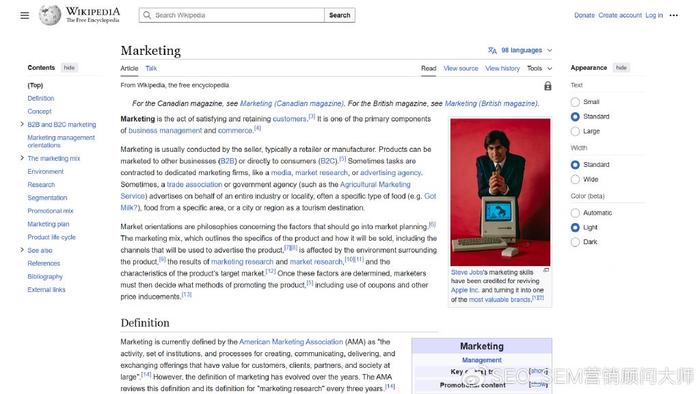Click the Search button
This screenshot has height=394, width=700.
(340, 15)
